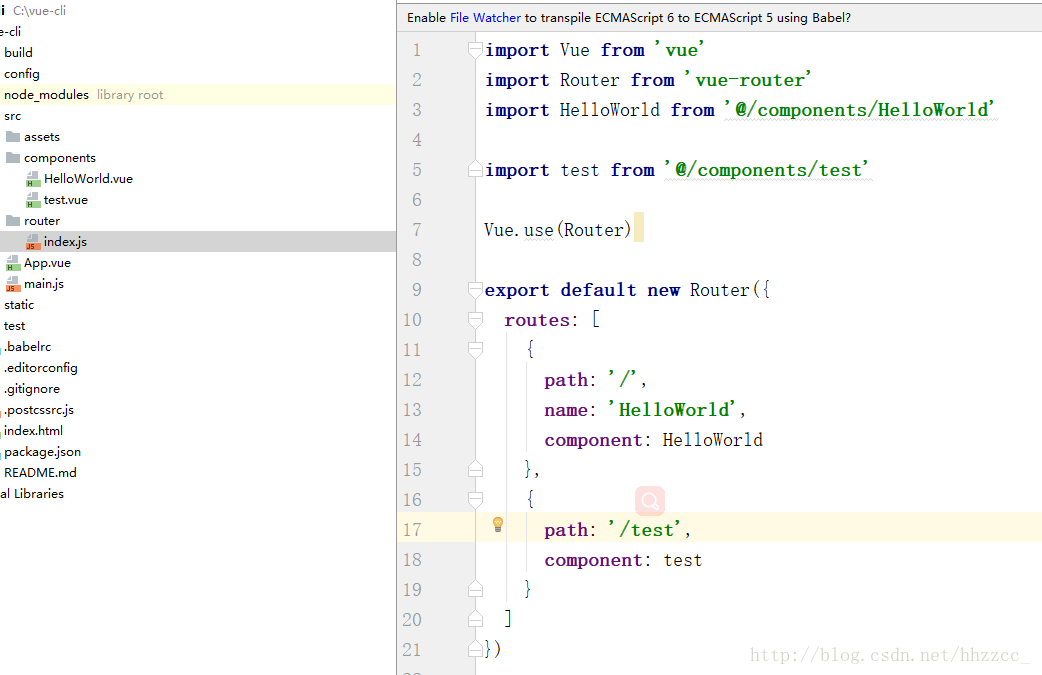This screenshot has height=675, width=1042.
Task: Click 'component: test' on line 18
Action: pos(623,560)
